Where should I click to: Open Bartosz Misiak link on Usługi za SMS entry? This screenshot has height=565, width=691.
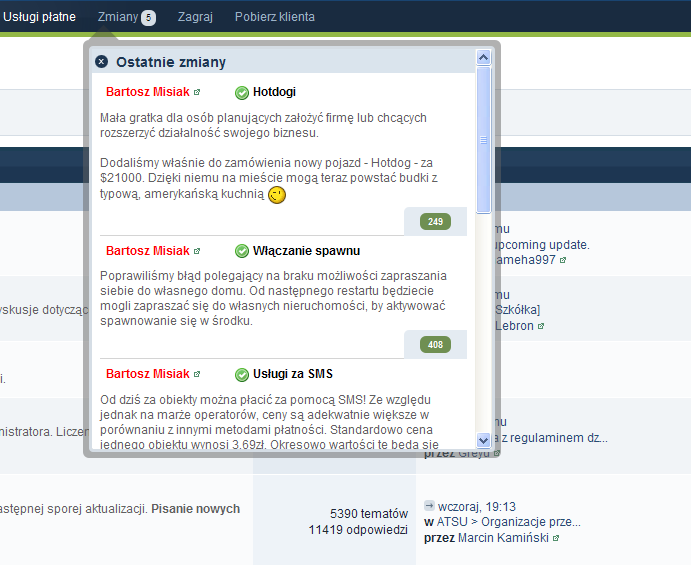coord(148,374)
